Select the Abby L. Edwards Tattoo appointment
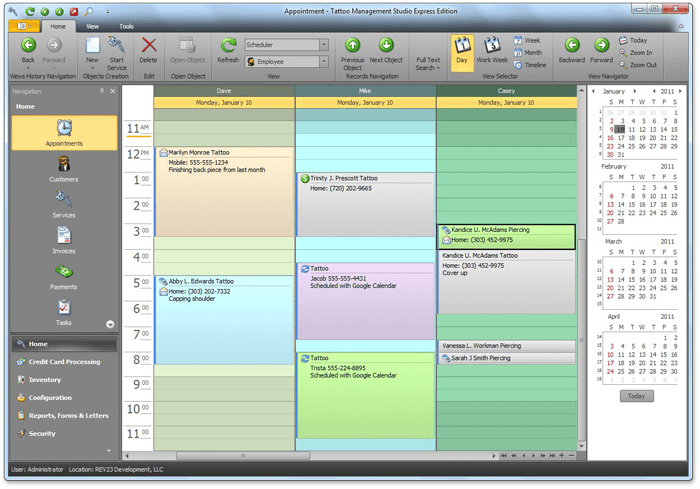 pyautogui.click(x=224, y=320)
